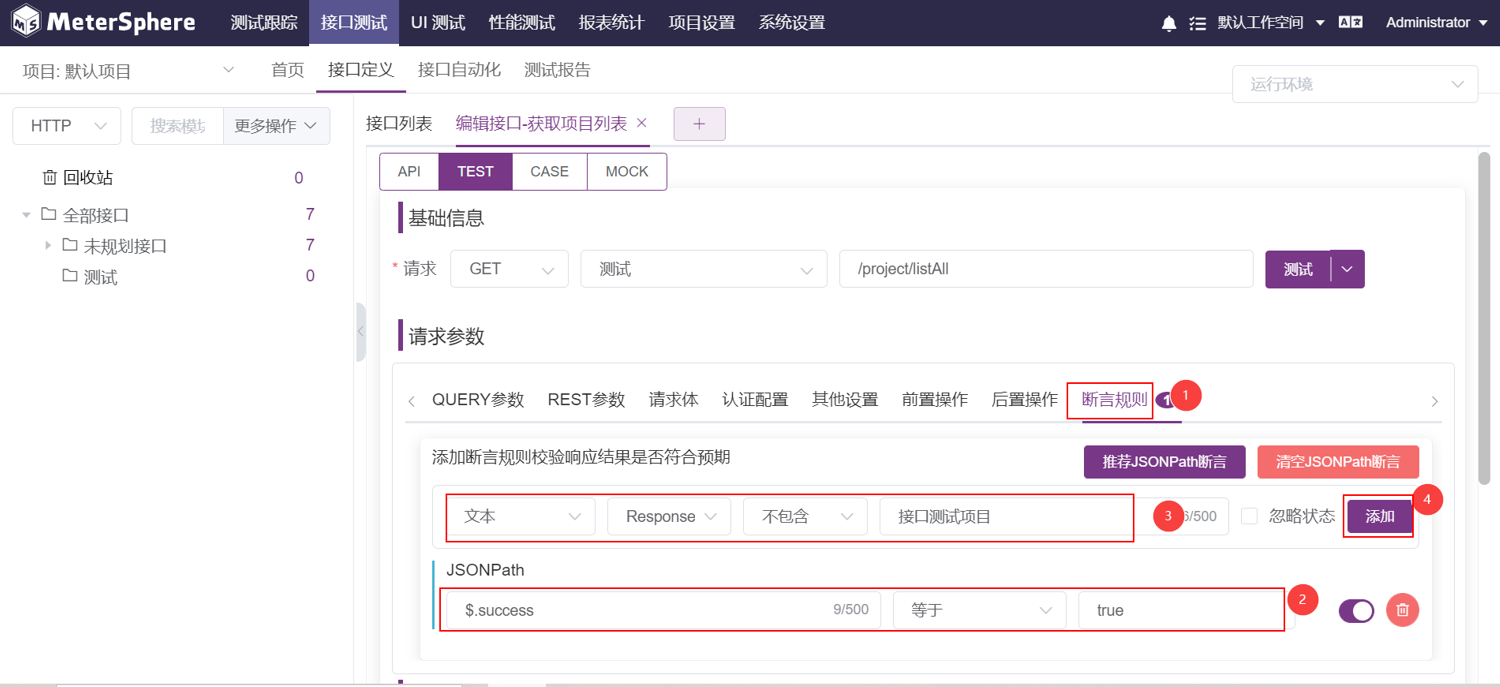This screenshot has height=687, width=1500.
Task: Open the 测试 module dropdown
Action: pos(703,269)
